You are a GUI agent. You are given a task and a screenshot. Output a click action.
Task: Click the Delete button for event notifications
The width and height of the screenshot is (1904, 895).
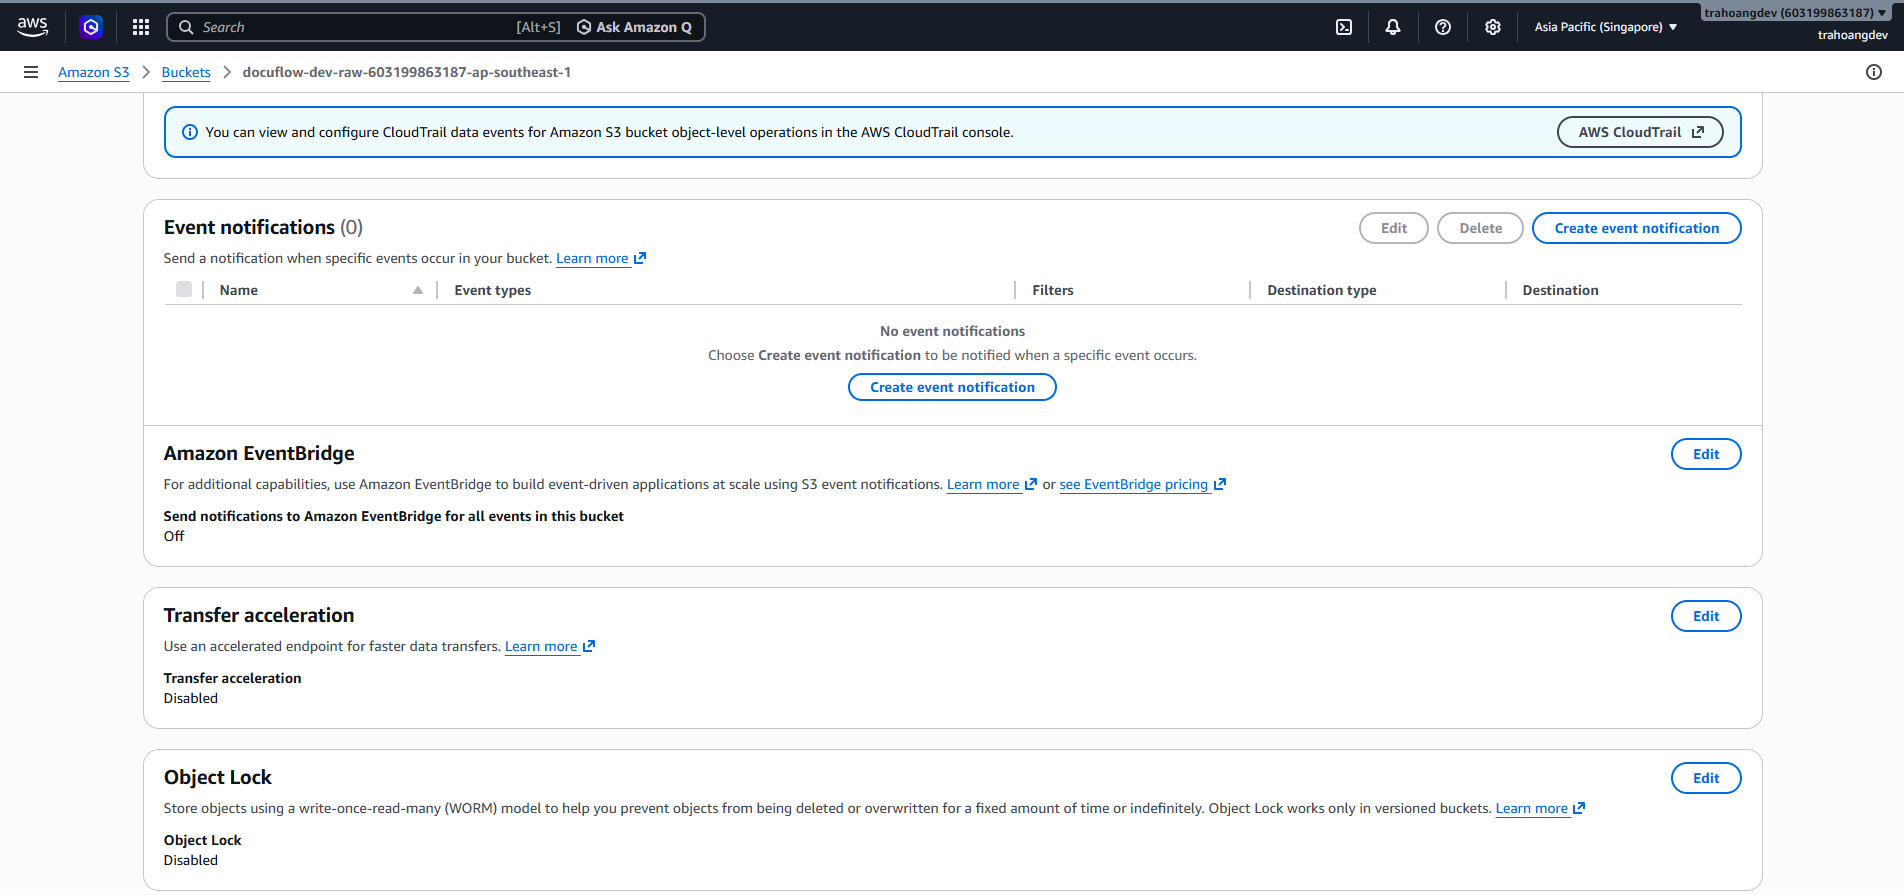[x=1480, y=228]
